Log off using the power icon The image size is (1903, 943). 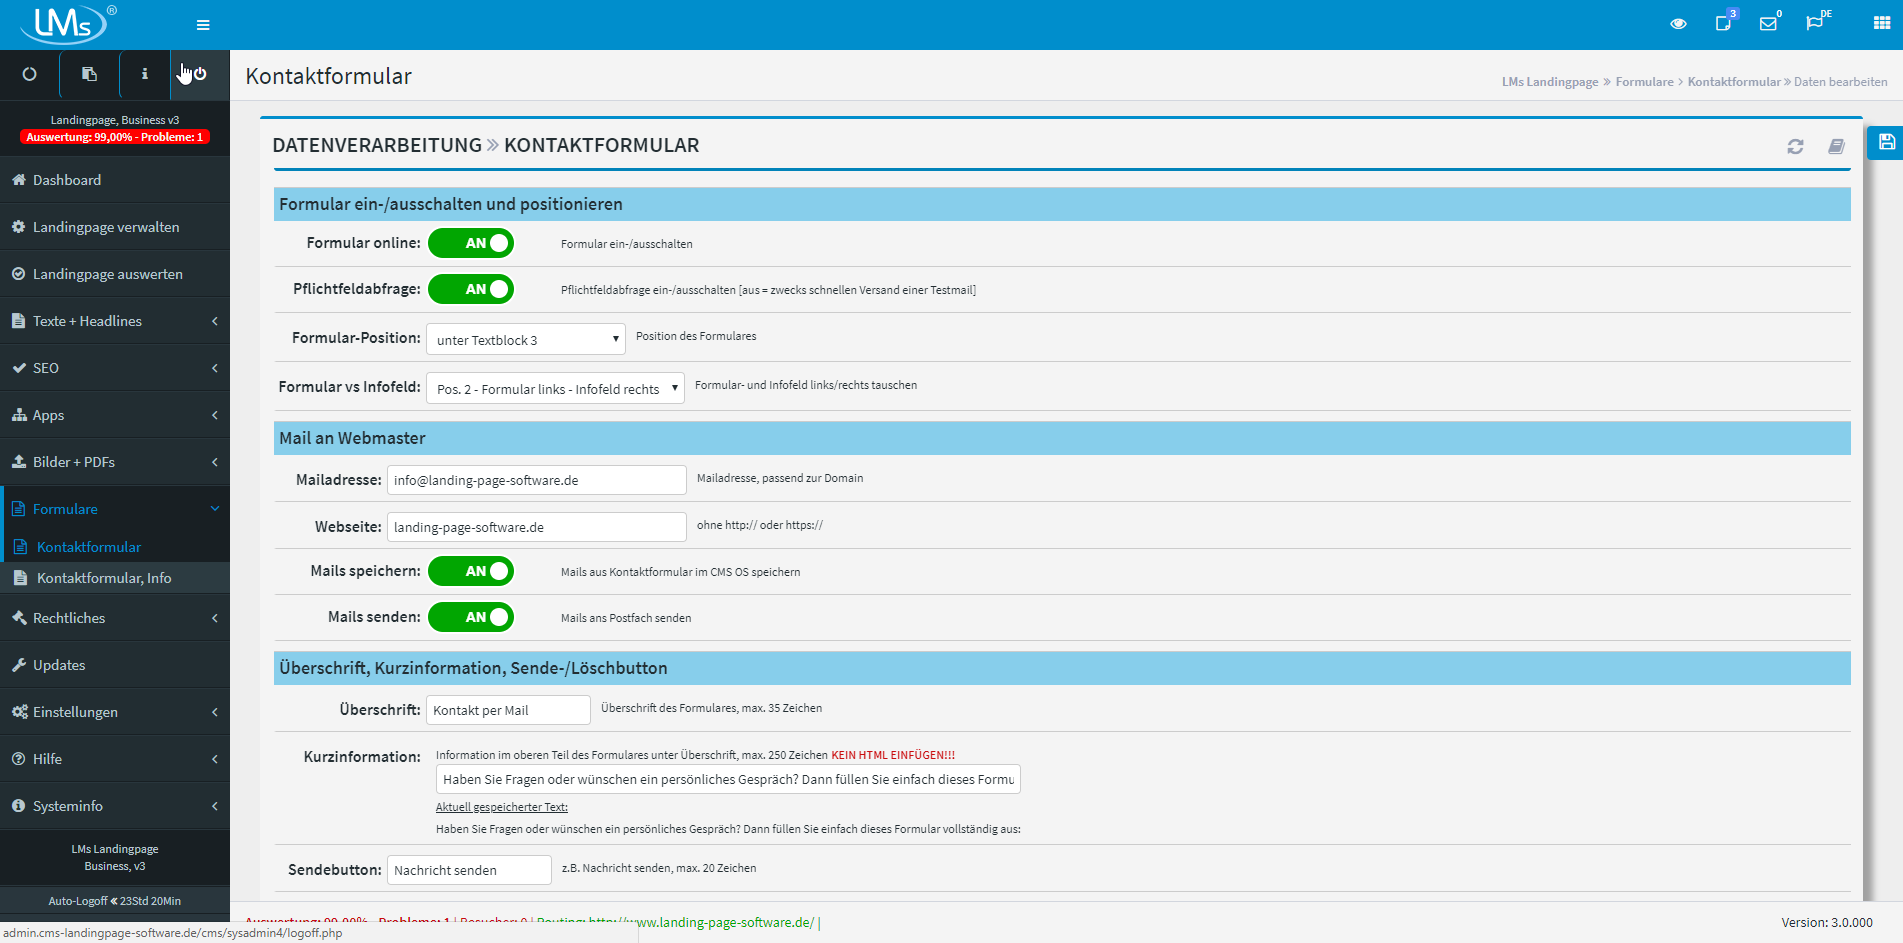point(199,74)
